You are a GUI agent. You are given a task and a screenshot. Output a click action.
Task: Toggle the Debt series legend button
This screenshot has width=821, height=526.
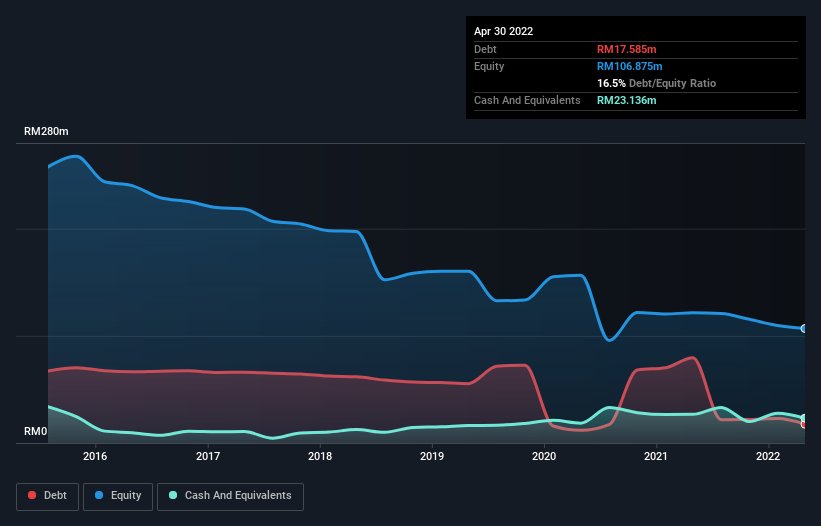(47, 496)
